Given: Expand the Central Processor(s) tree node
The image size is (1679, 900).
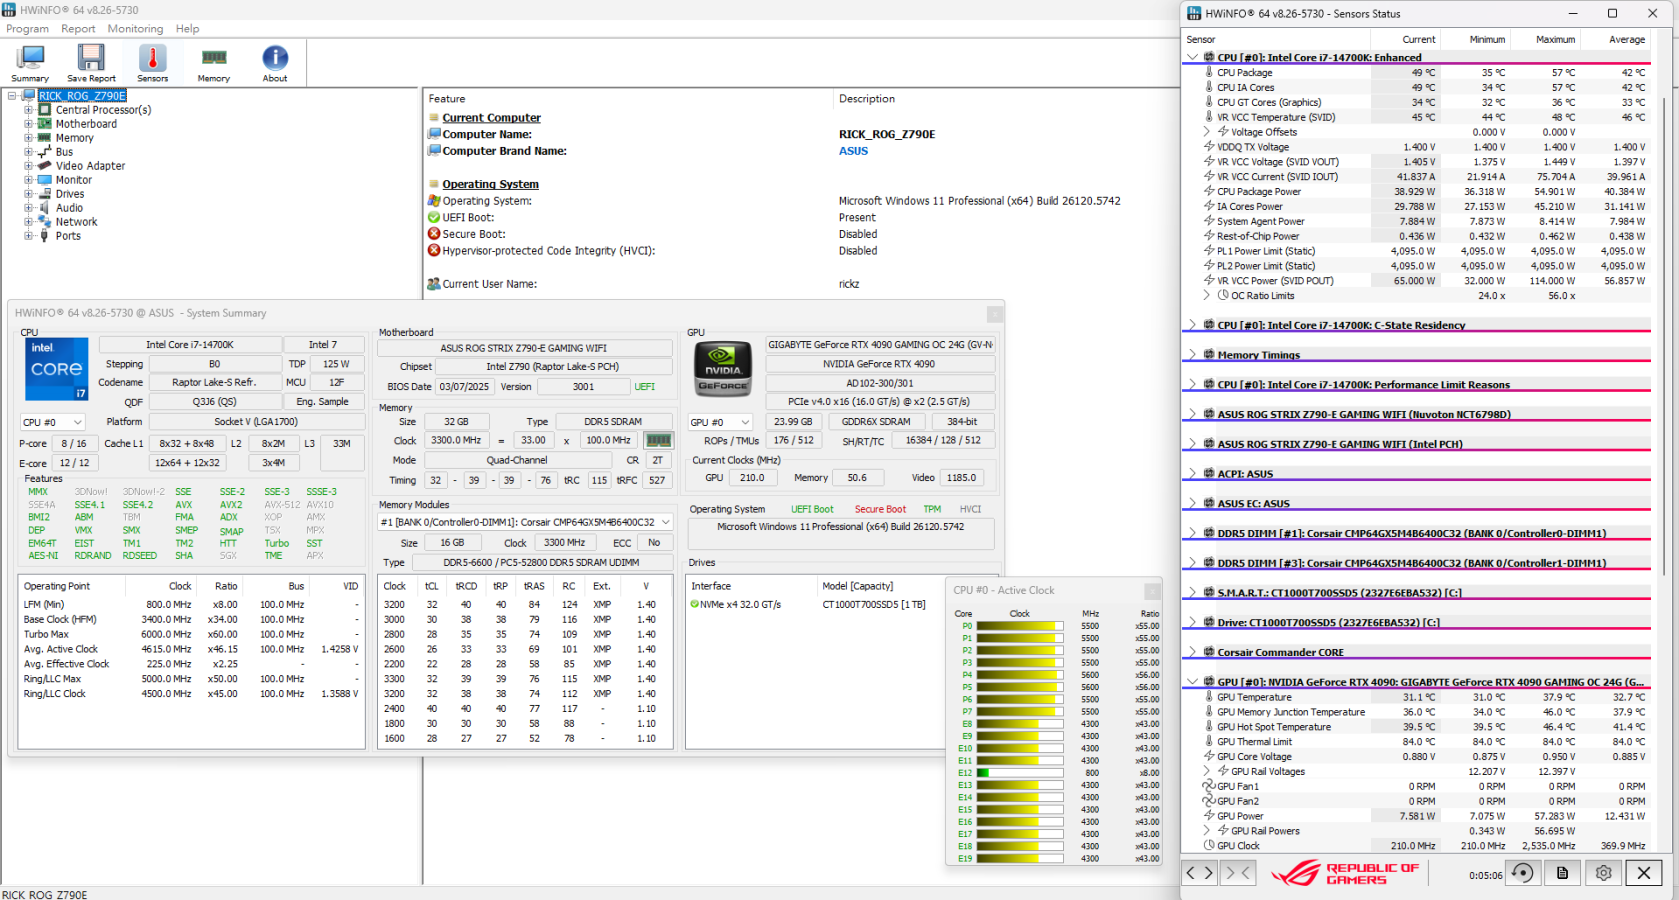Looking at the screenshot, I should (x=29, y=110).
